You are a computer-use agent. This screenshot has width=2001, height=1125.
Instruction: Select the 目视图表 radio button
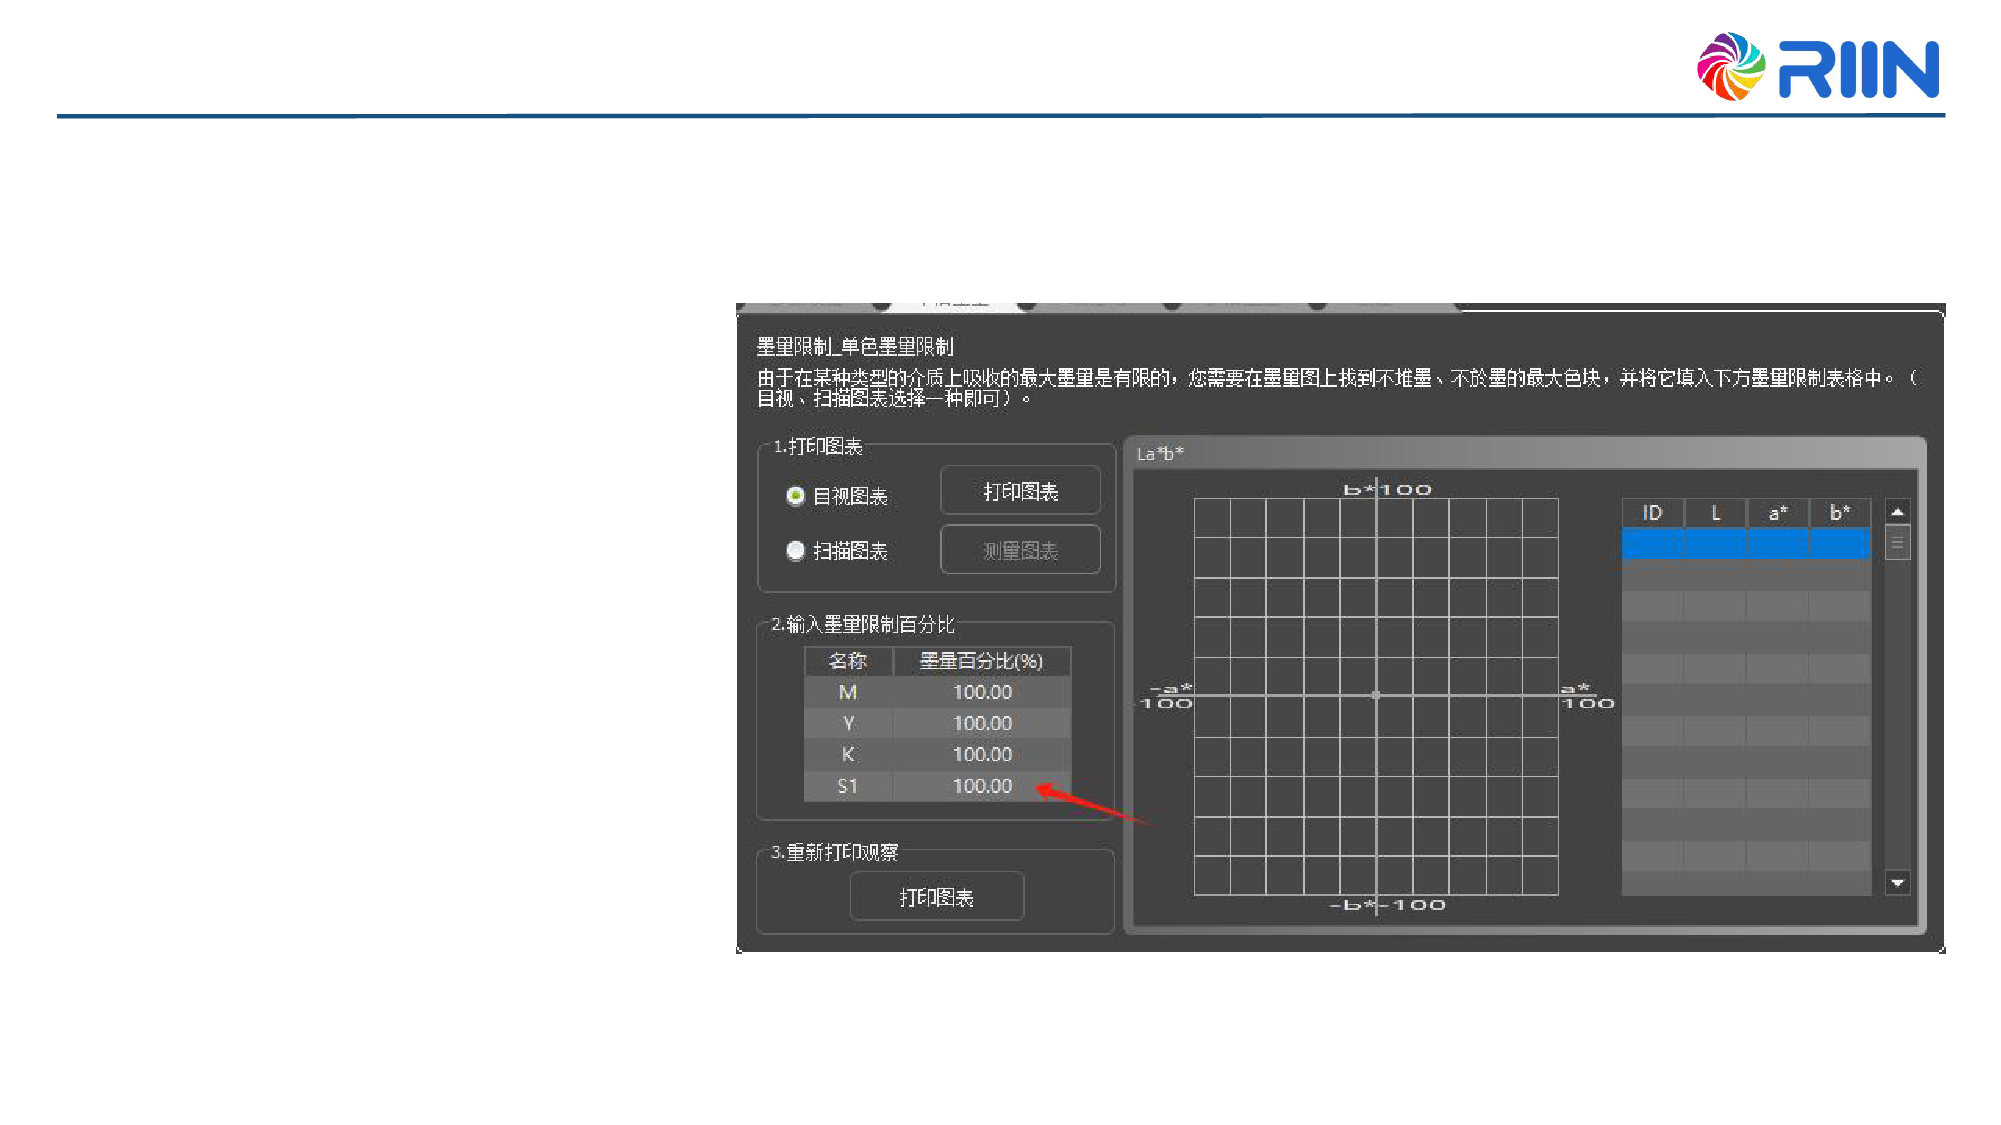tap(796, 496)
